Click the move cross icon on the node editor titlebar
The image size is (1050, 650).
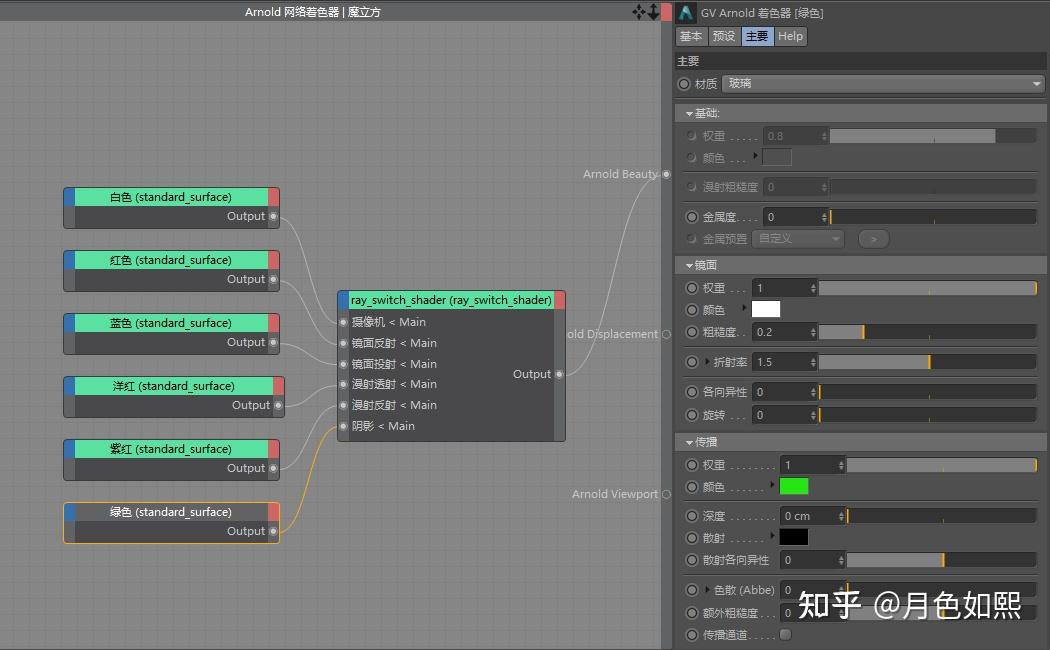tap(638, 11)
